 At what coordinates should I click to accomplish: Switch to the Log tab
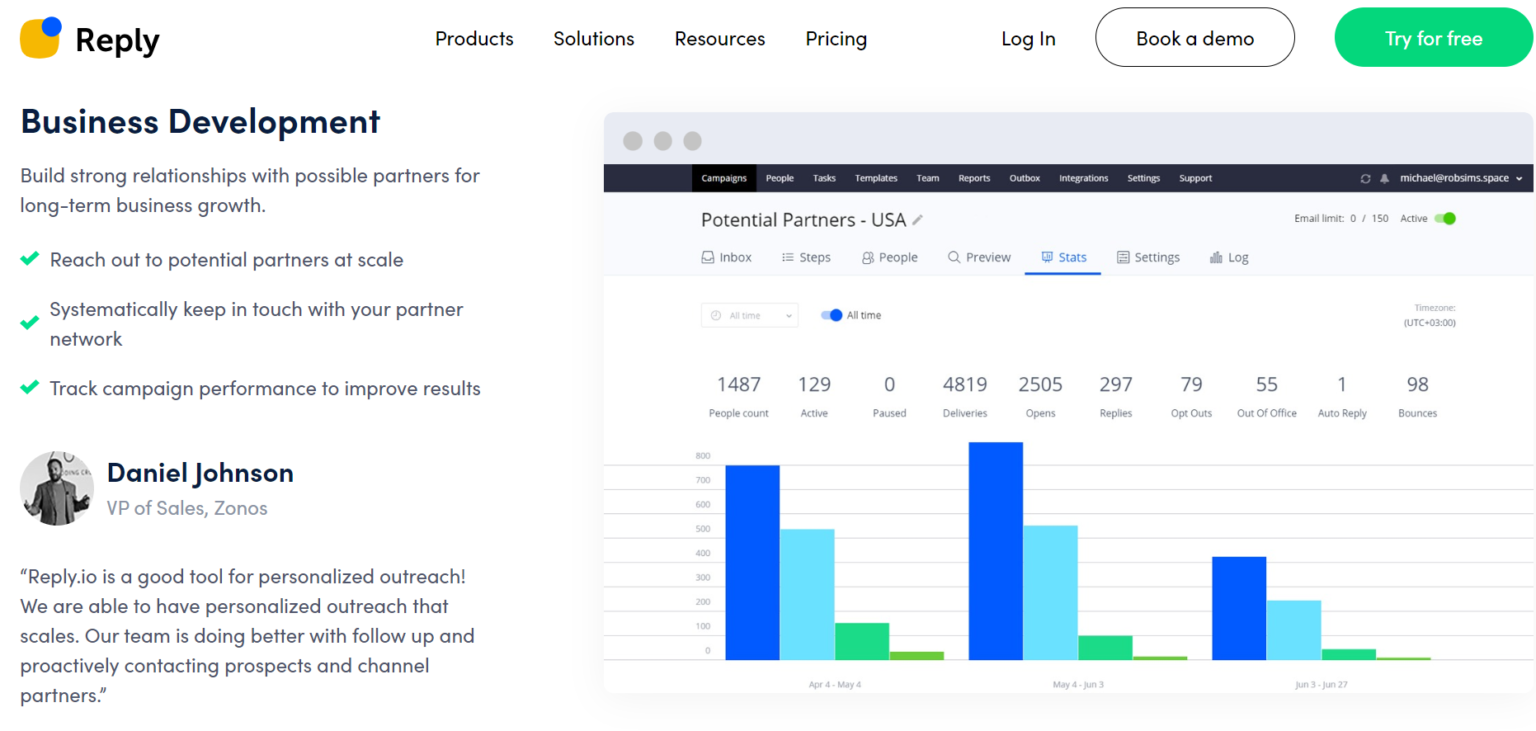(x=1229, y=257)
